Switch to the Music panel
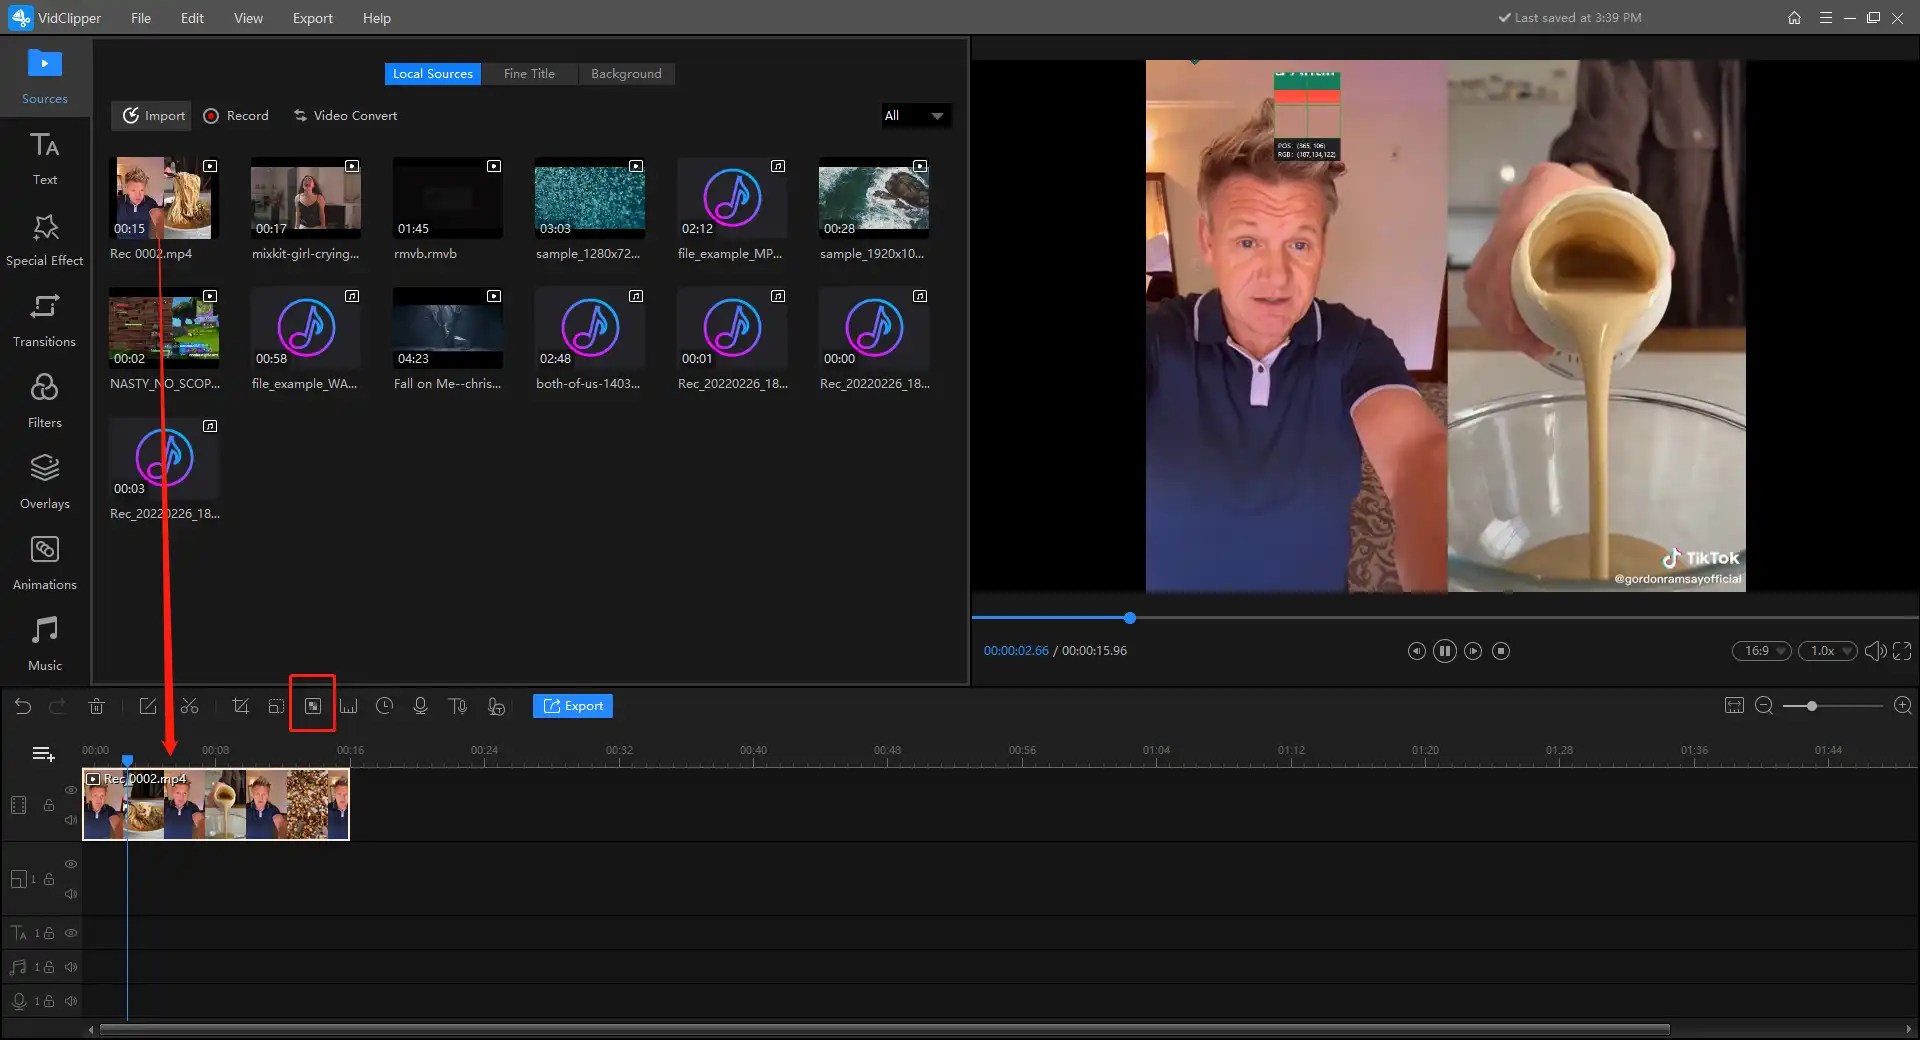 pos(44,642)
